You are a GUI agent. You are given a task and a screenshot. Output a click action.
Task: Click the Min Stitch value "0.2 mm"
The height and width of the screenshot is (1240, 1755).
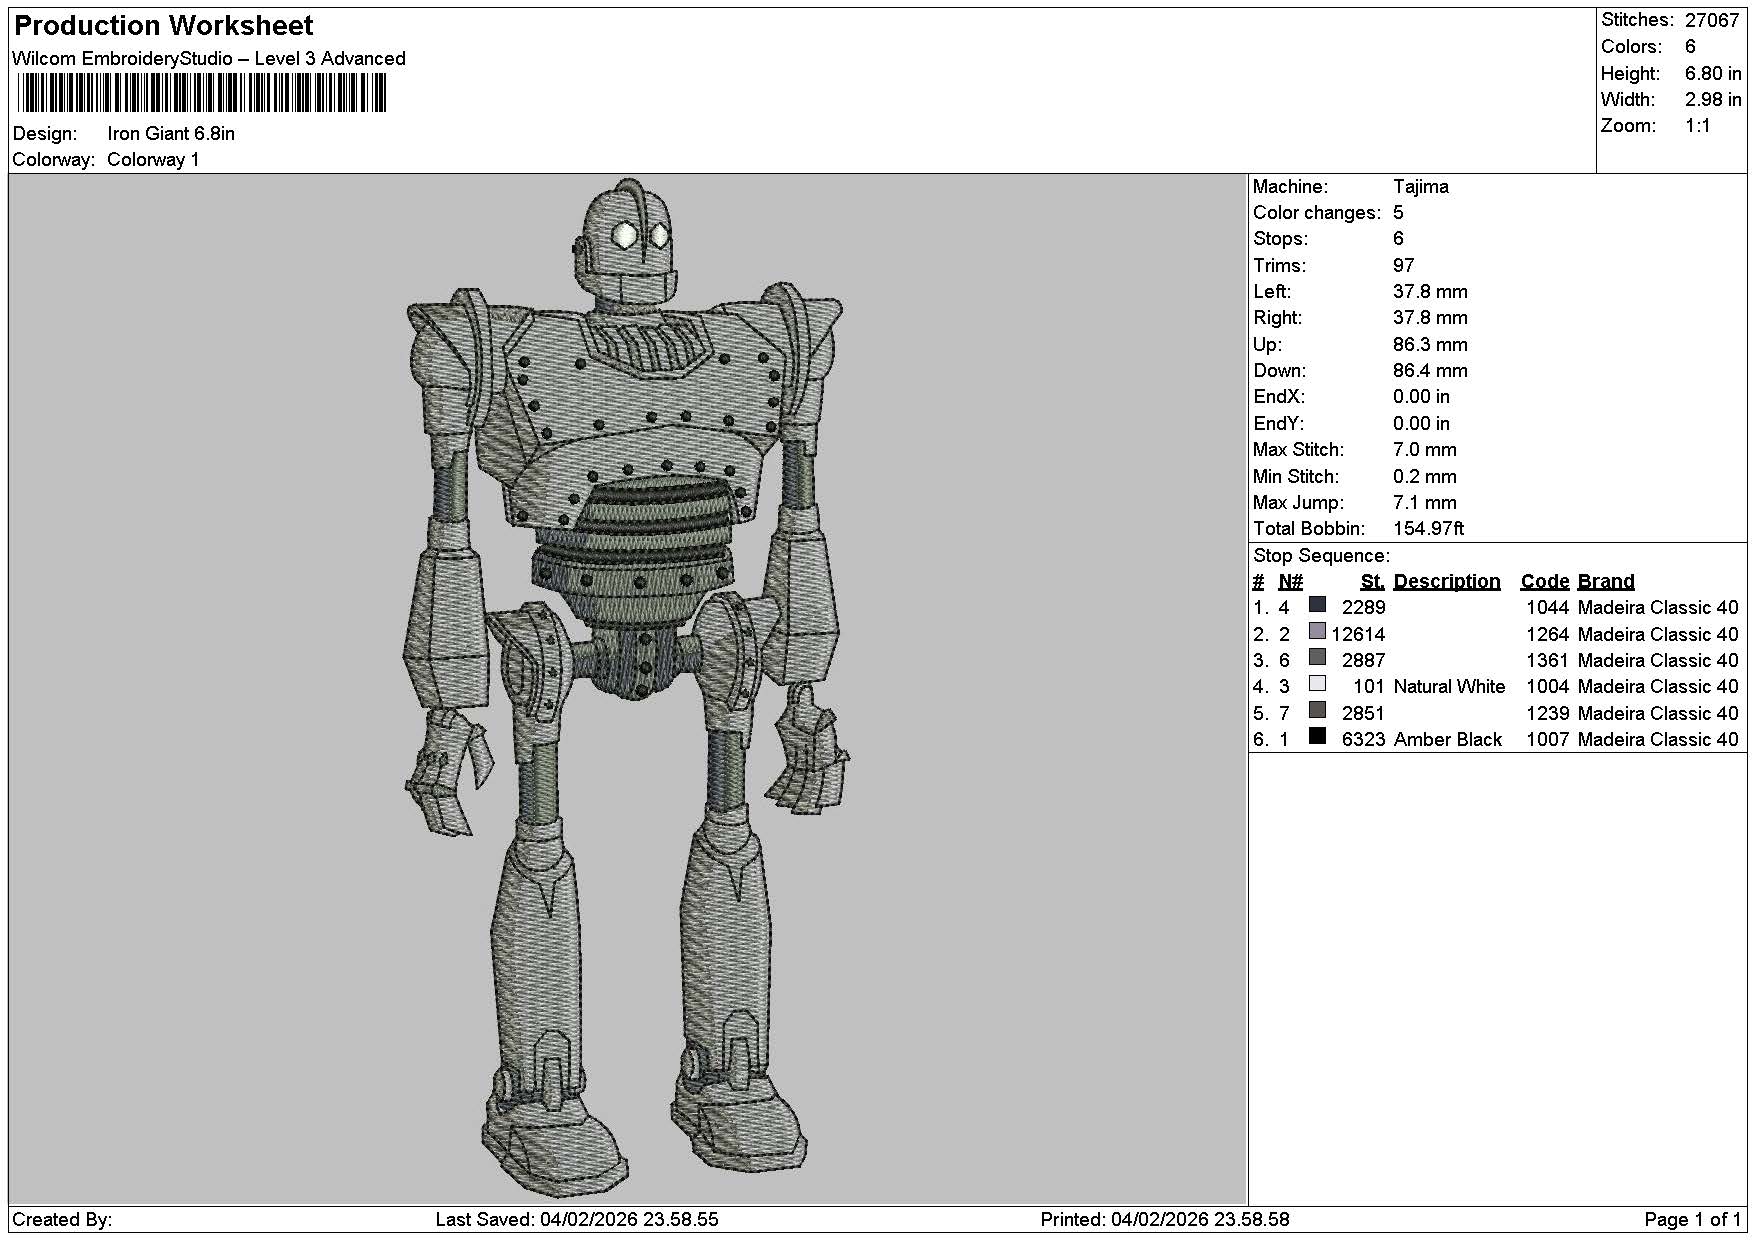pyautogui.click(x=1424, y=477)
